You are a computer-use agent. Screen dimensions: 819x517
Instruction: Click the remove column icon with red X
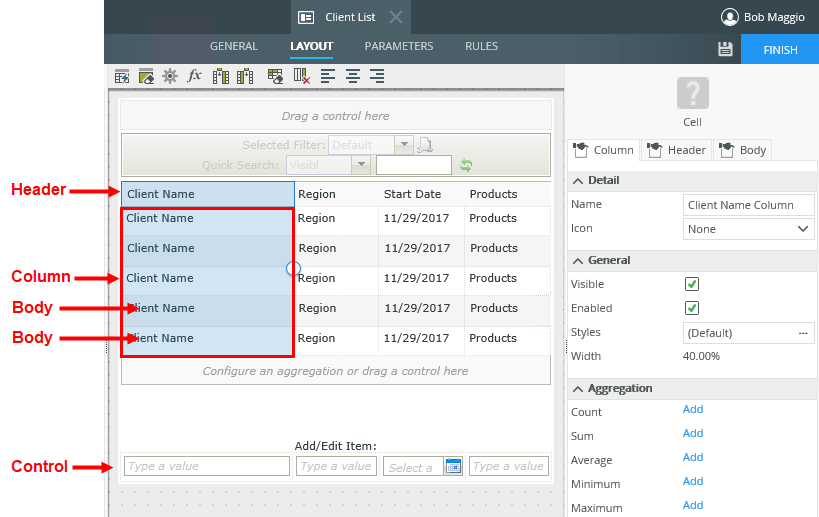click(x=302, y=76)
